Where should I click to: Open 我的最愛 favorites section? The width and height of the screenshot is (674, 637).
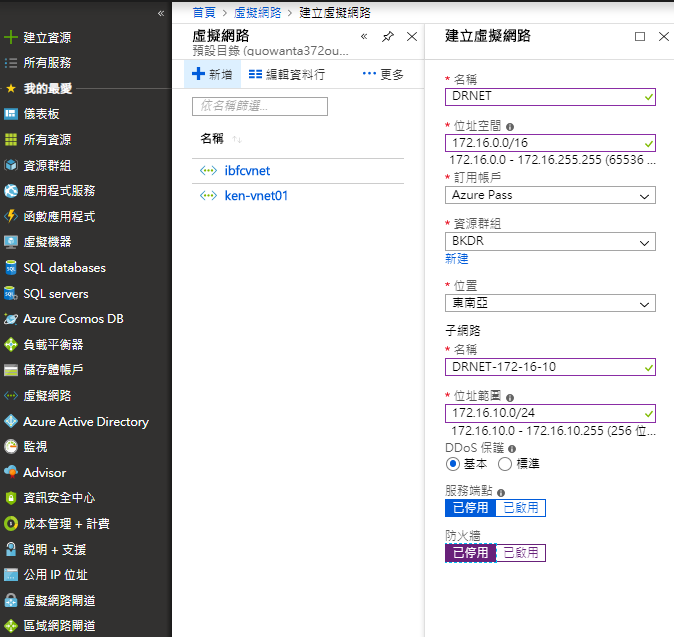(x=48, y=89)
